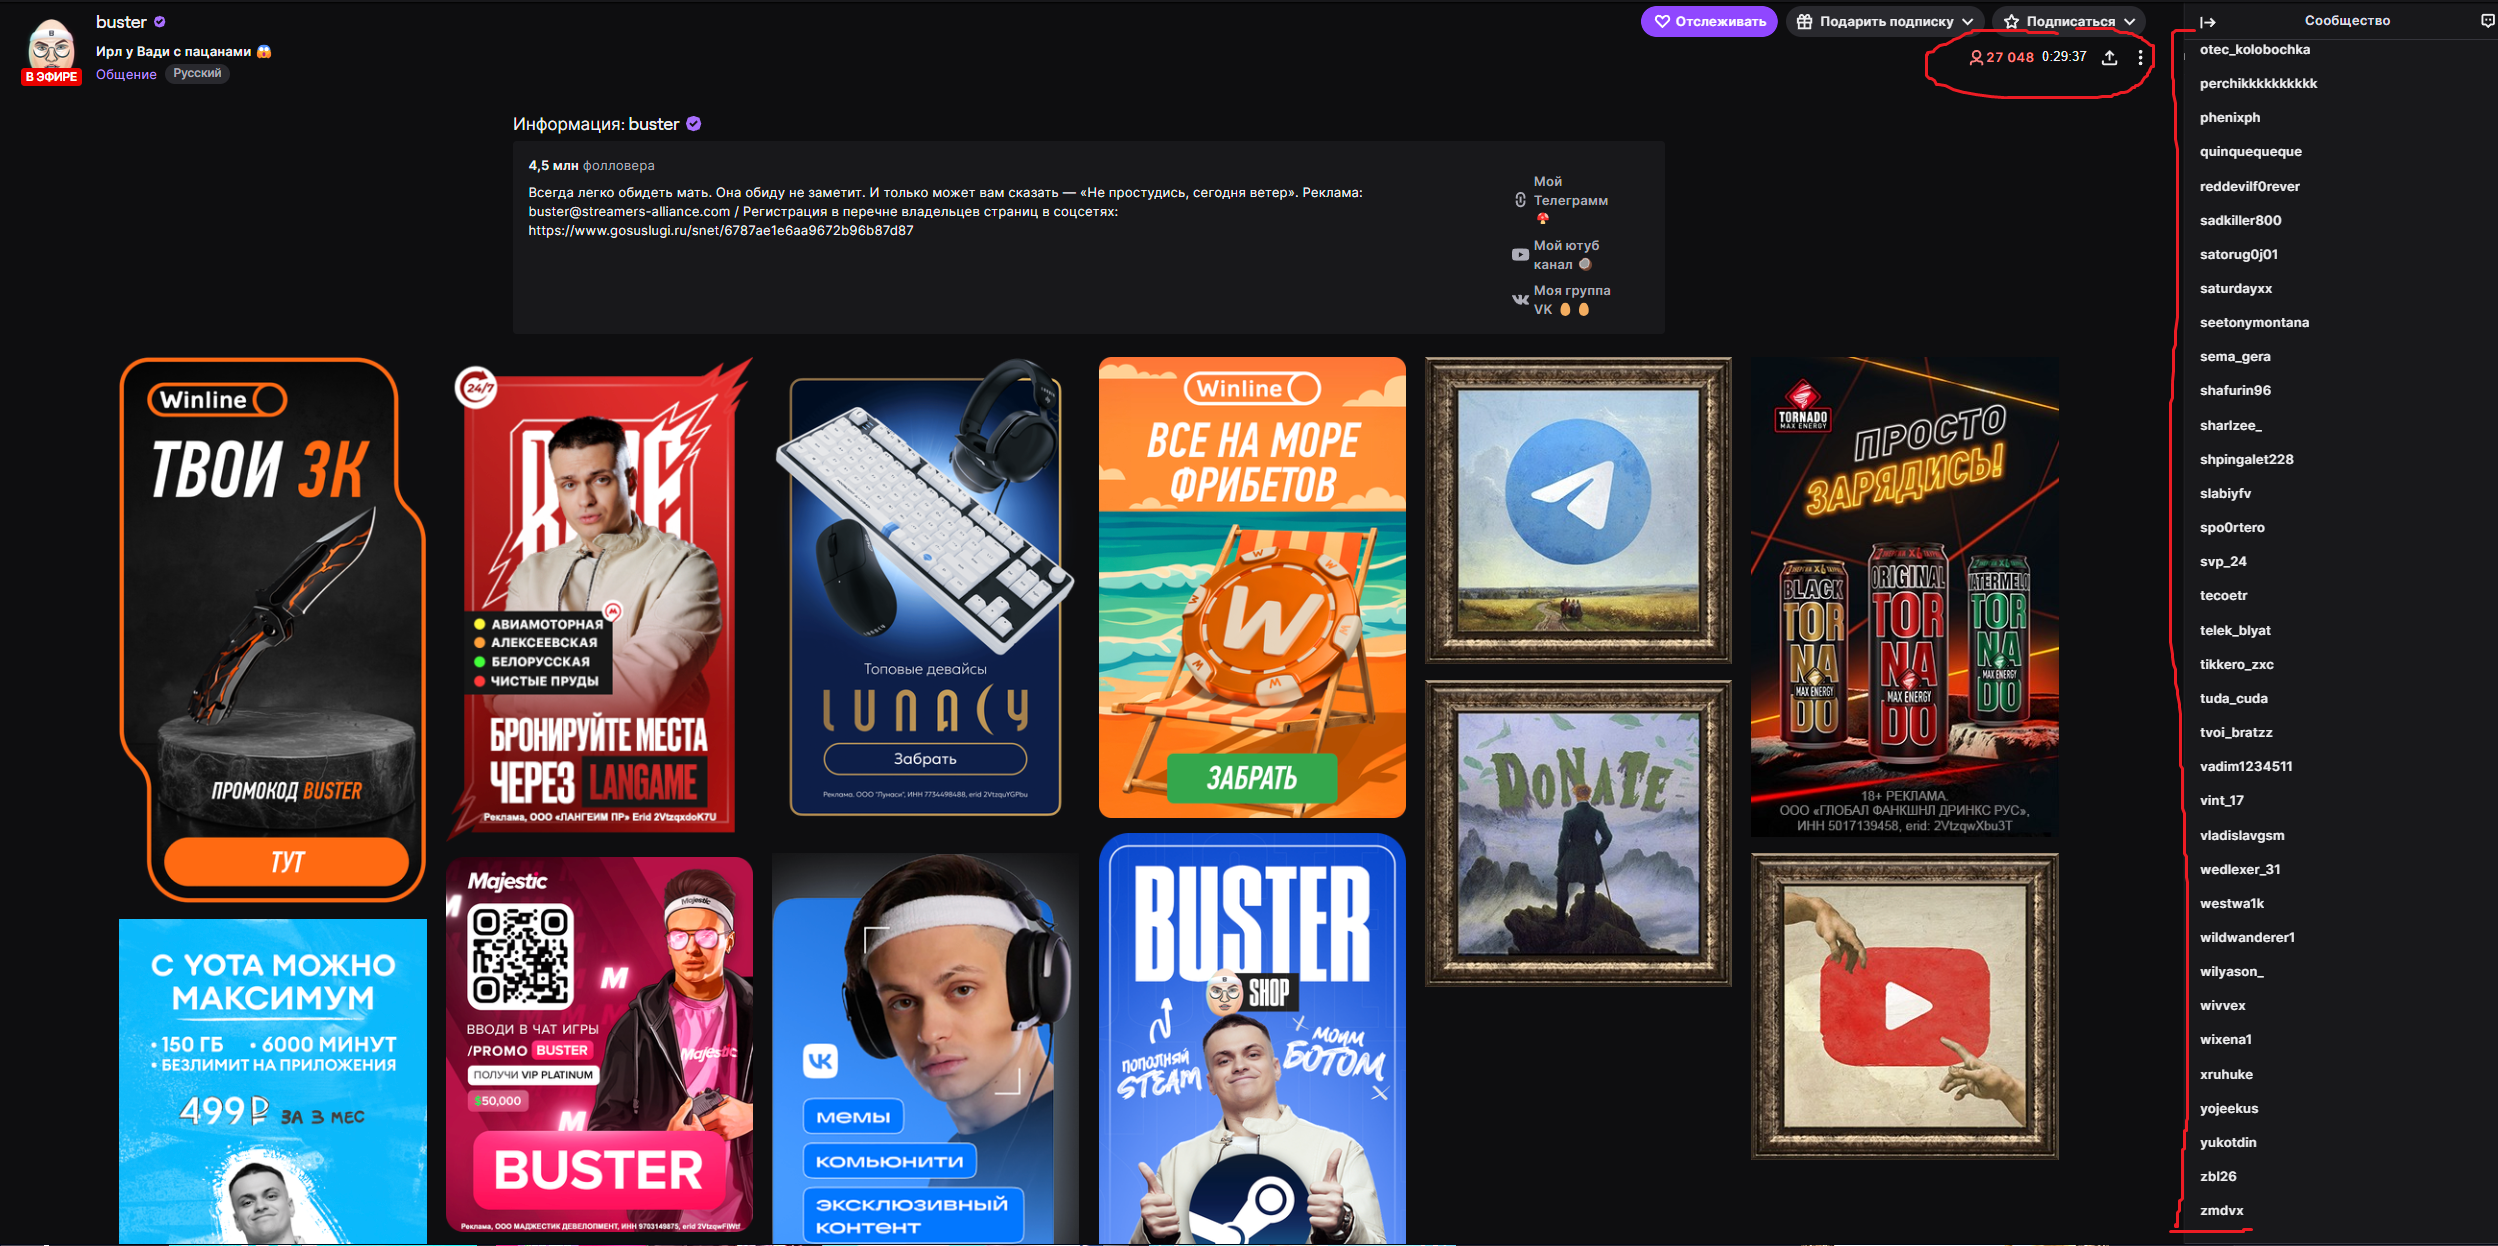Image resolution: width=2498 pixels, height=1246 pixels.
Task: Click the verified badge next to buster name
Action: click(160, 21)
